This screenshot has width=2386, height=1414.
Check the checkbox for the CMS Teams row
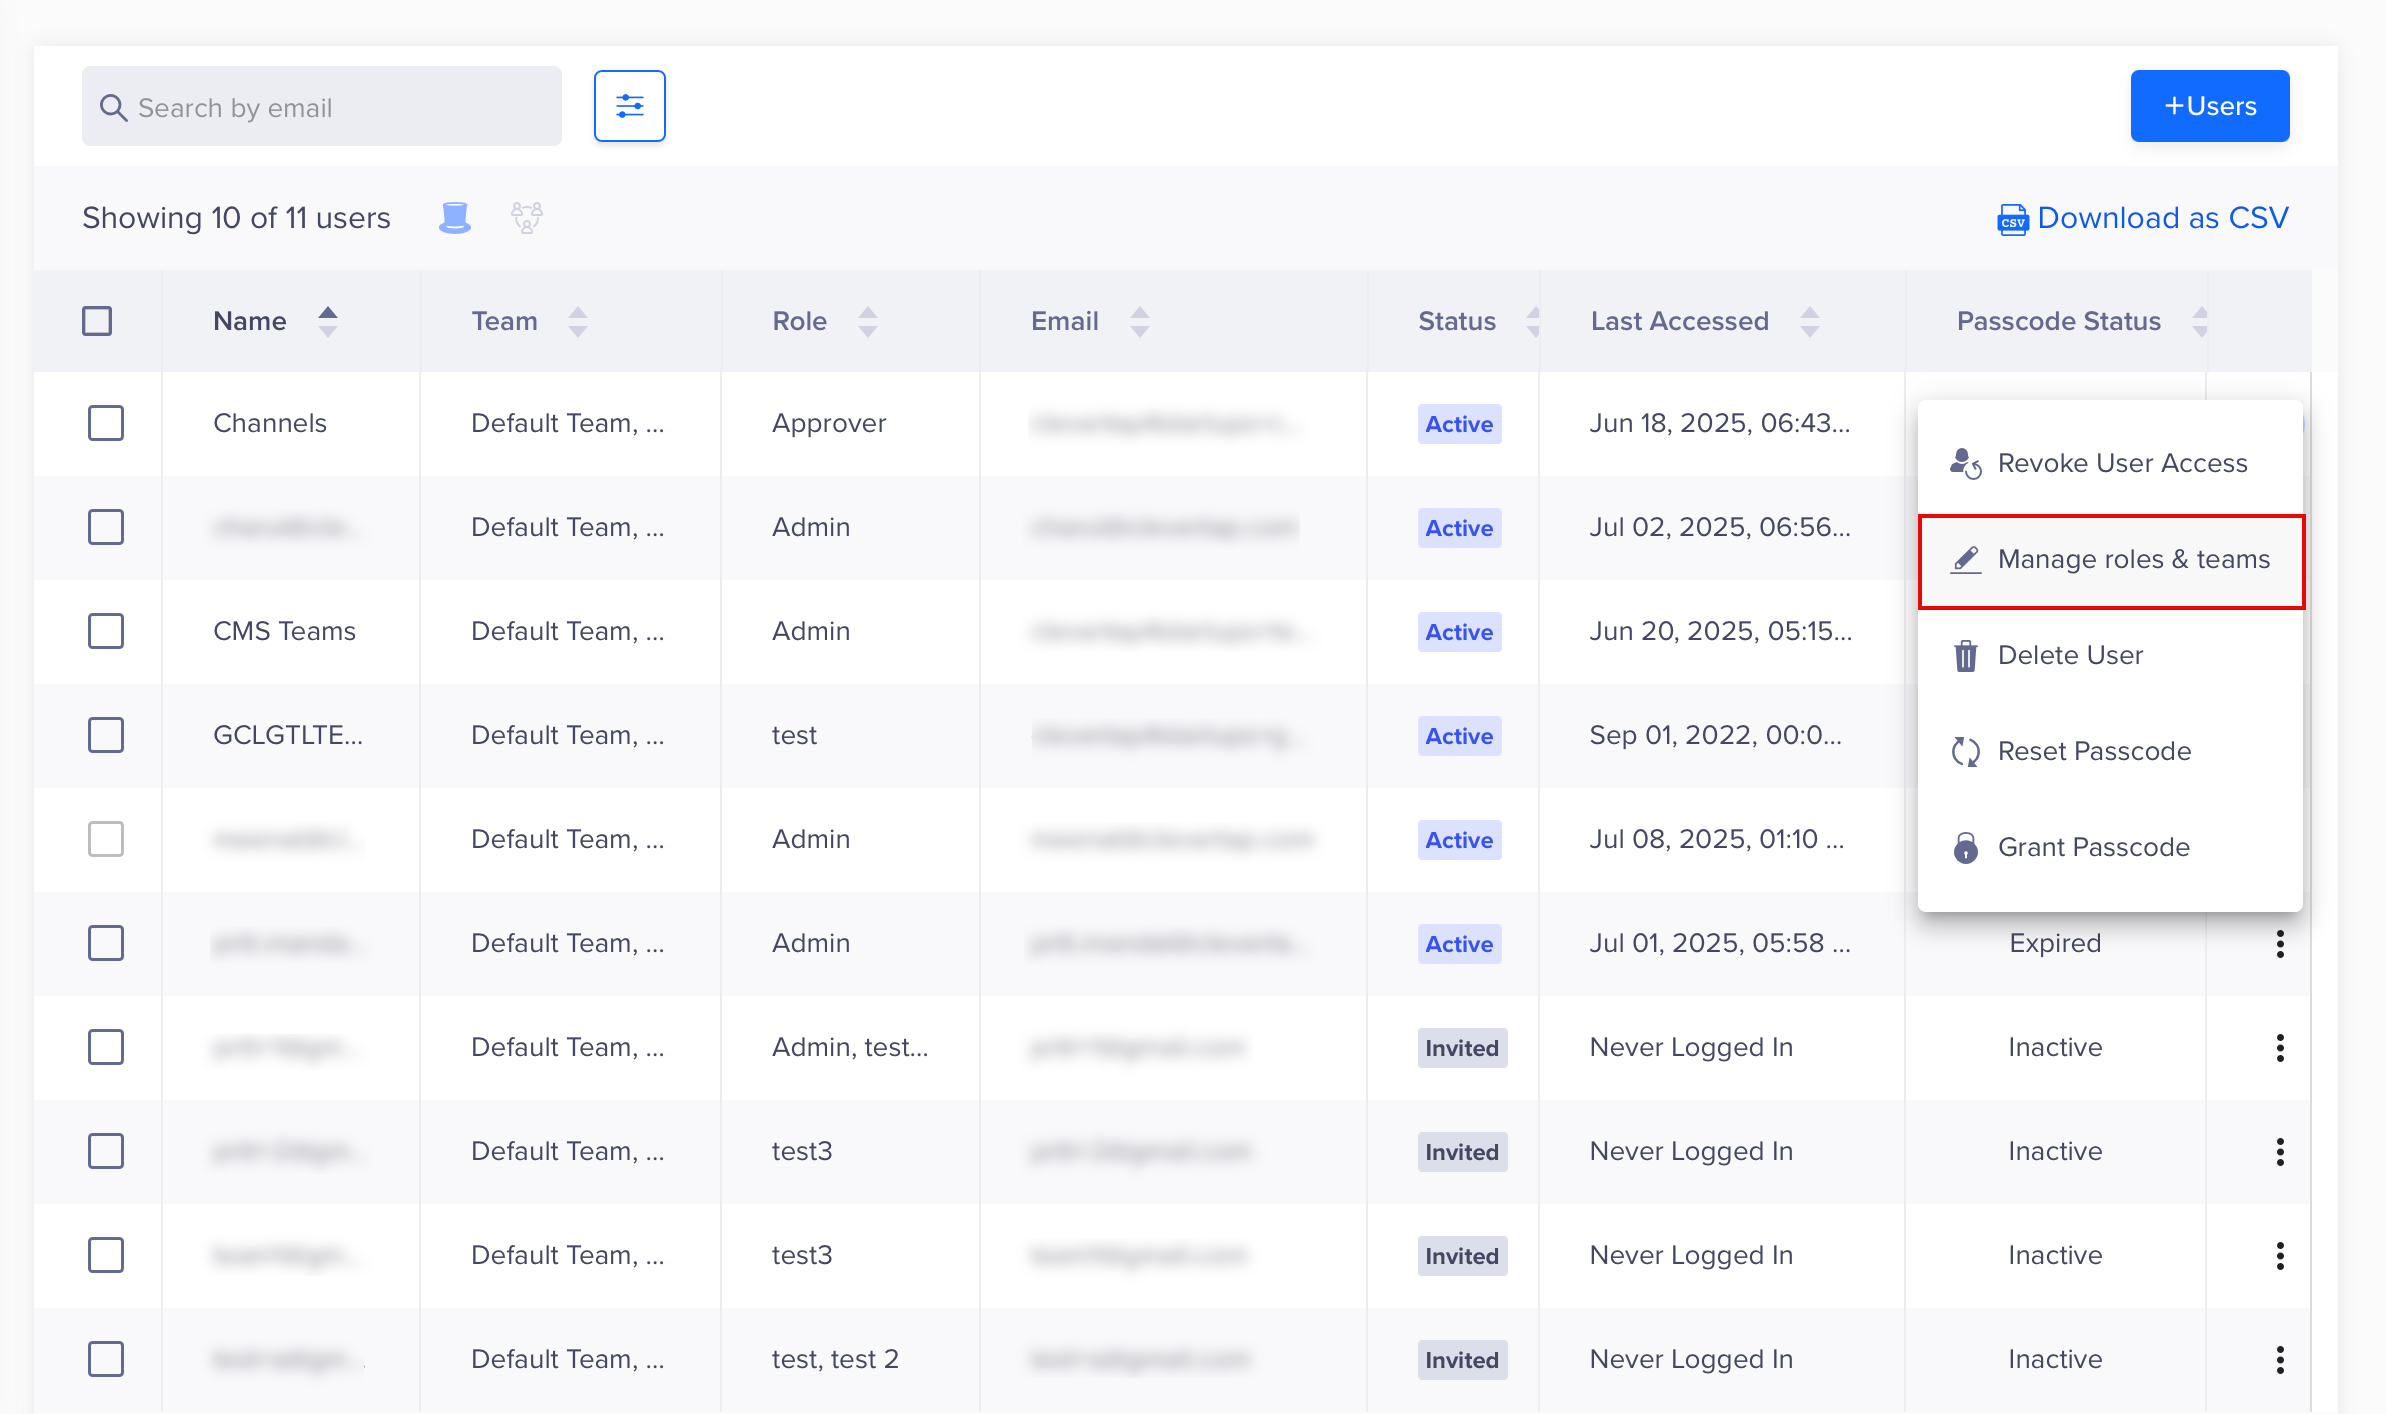pos(106,631)
